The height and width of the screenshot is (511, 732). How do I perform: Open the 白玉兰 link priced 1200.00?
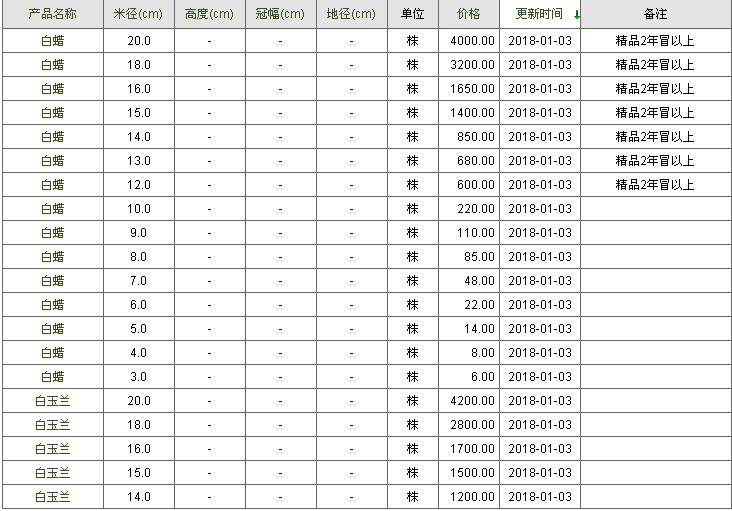click(52, 497)
